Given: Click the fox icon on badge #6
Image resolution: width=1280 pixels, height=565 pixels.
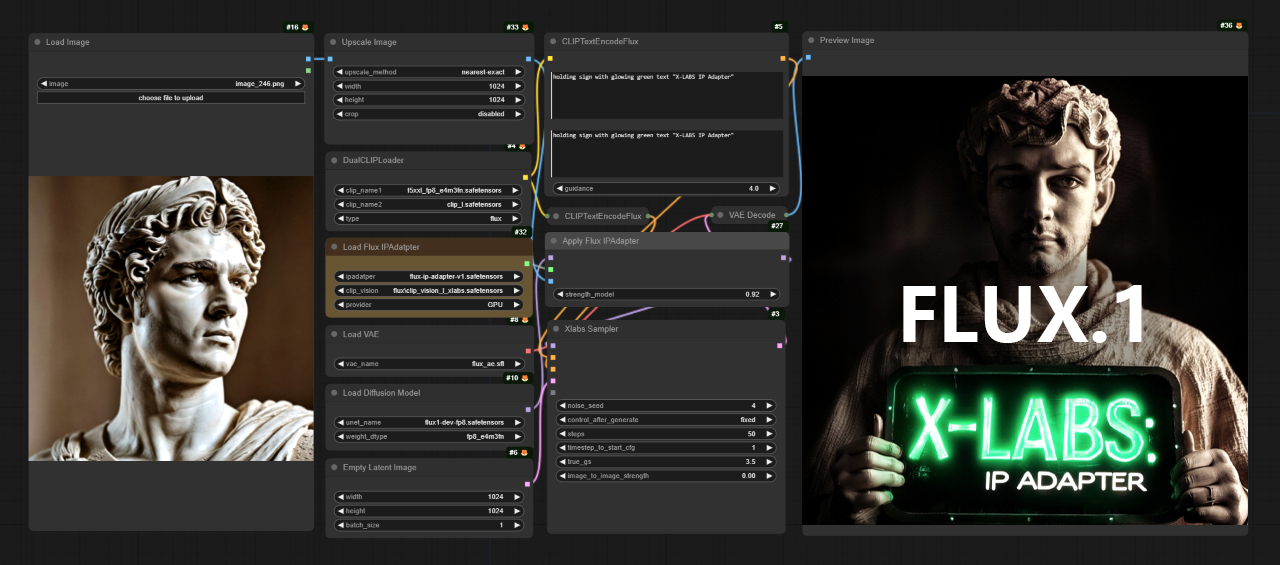Looking at the screenshot, I should [x=524, y=452].
